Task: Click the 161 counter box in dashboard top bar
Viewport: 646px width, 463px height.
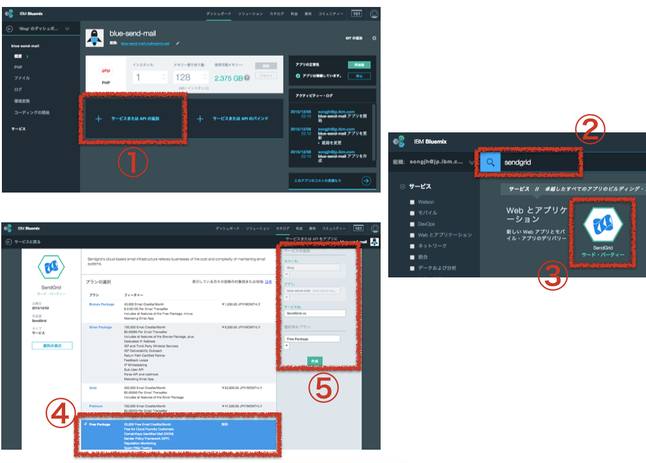Action: pyautogui.click(x=356, y=14)
